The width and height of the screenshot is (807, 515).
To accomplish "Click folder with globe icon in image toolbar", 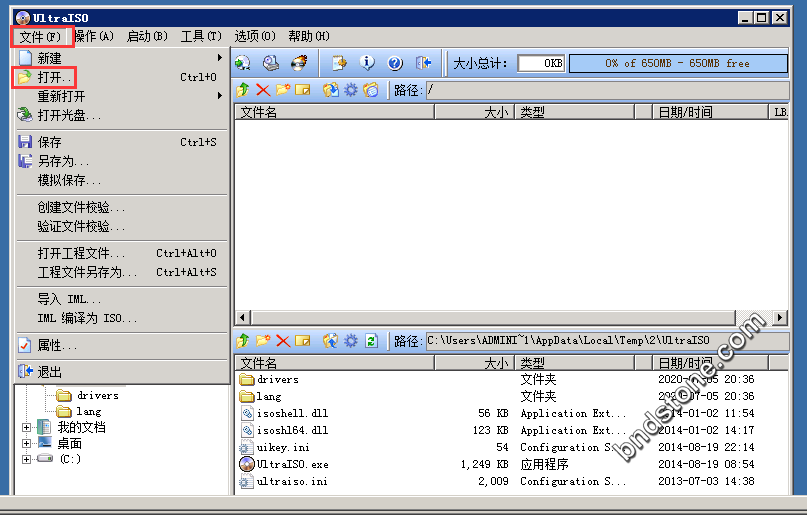I will (371, 90).
